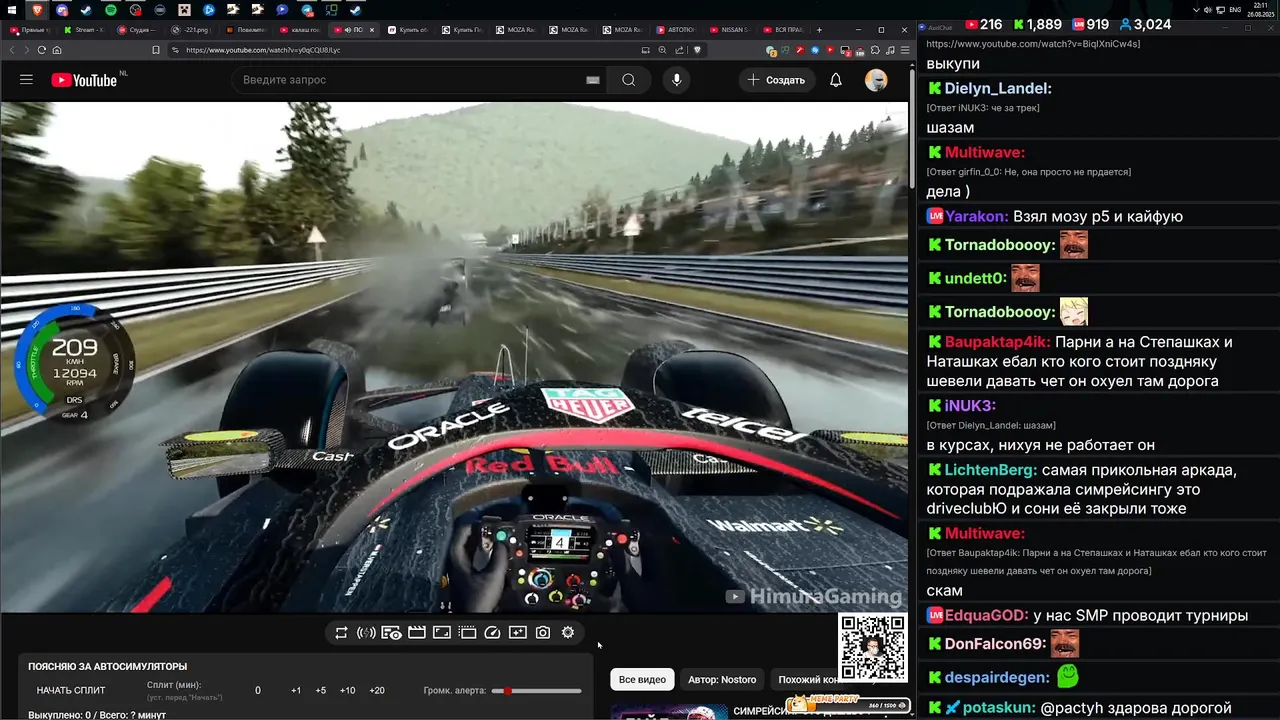Select the Автор: Nostoro filter chip
Screen dimensions: 1280x720
click(722, 680)
